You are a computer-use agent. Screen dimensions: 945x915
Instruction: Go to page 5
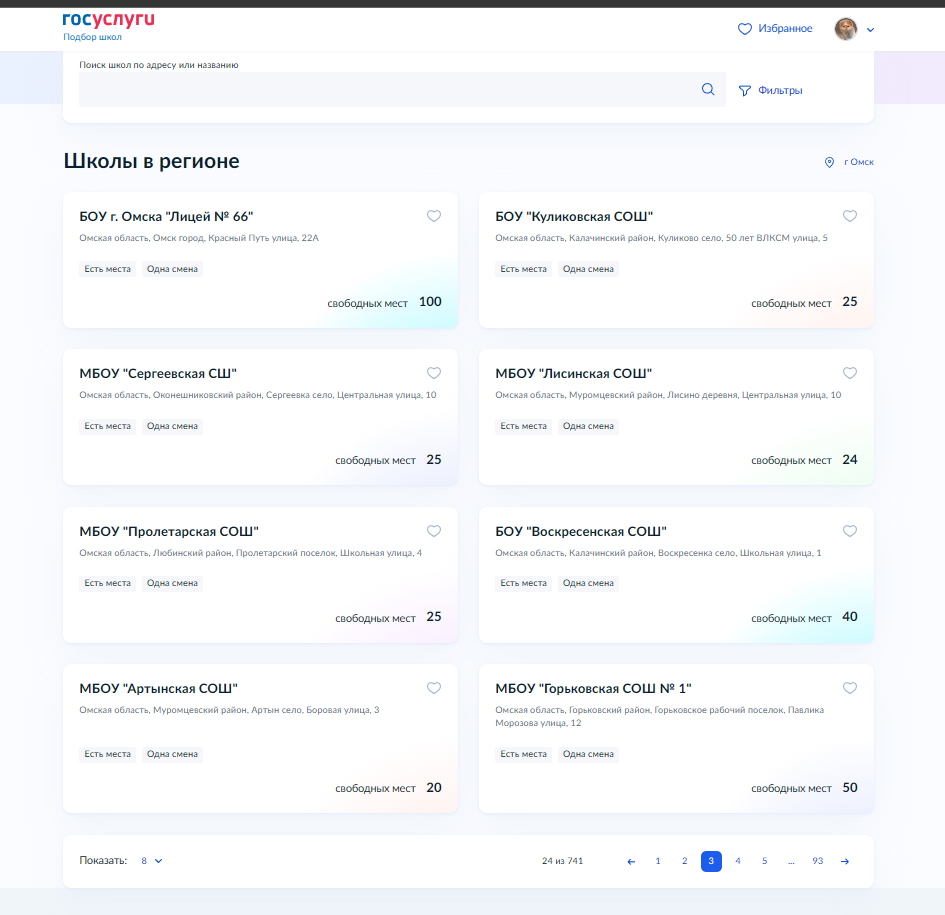tap(764, 861)
